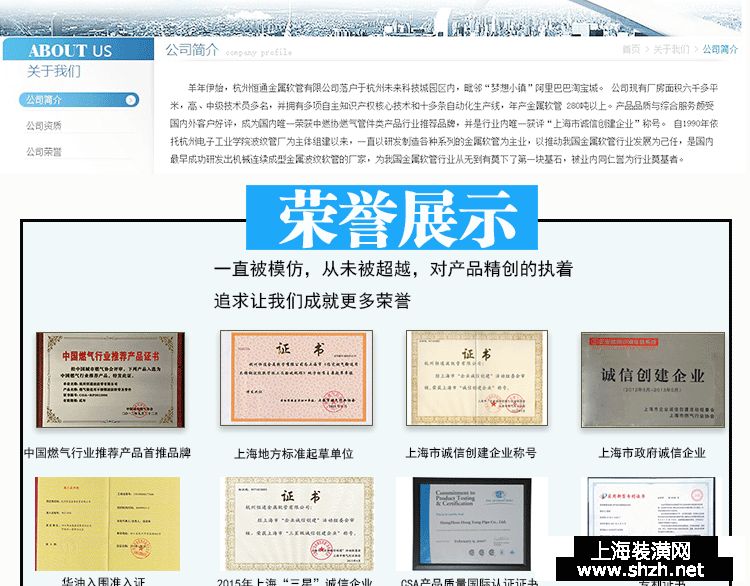Click the ABOUT US sidebar header
The image size is (750, 586).
point(70,50)
